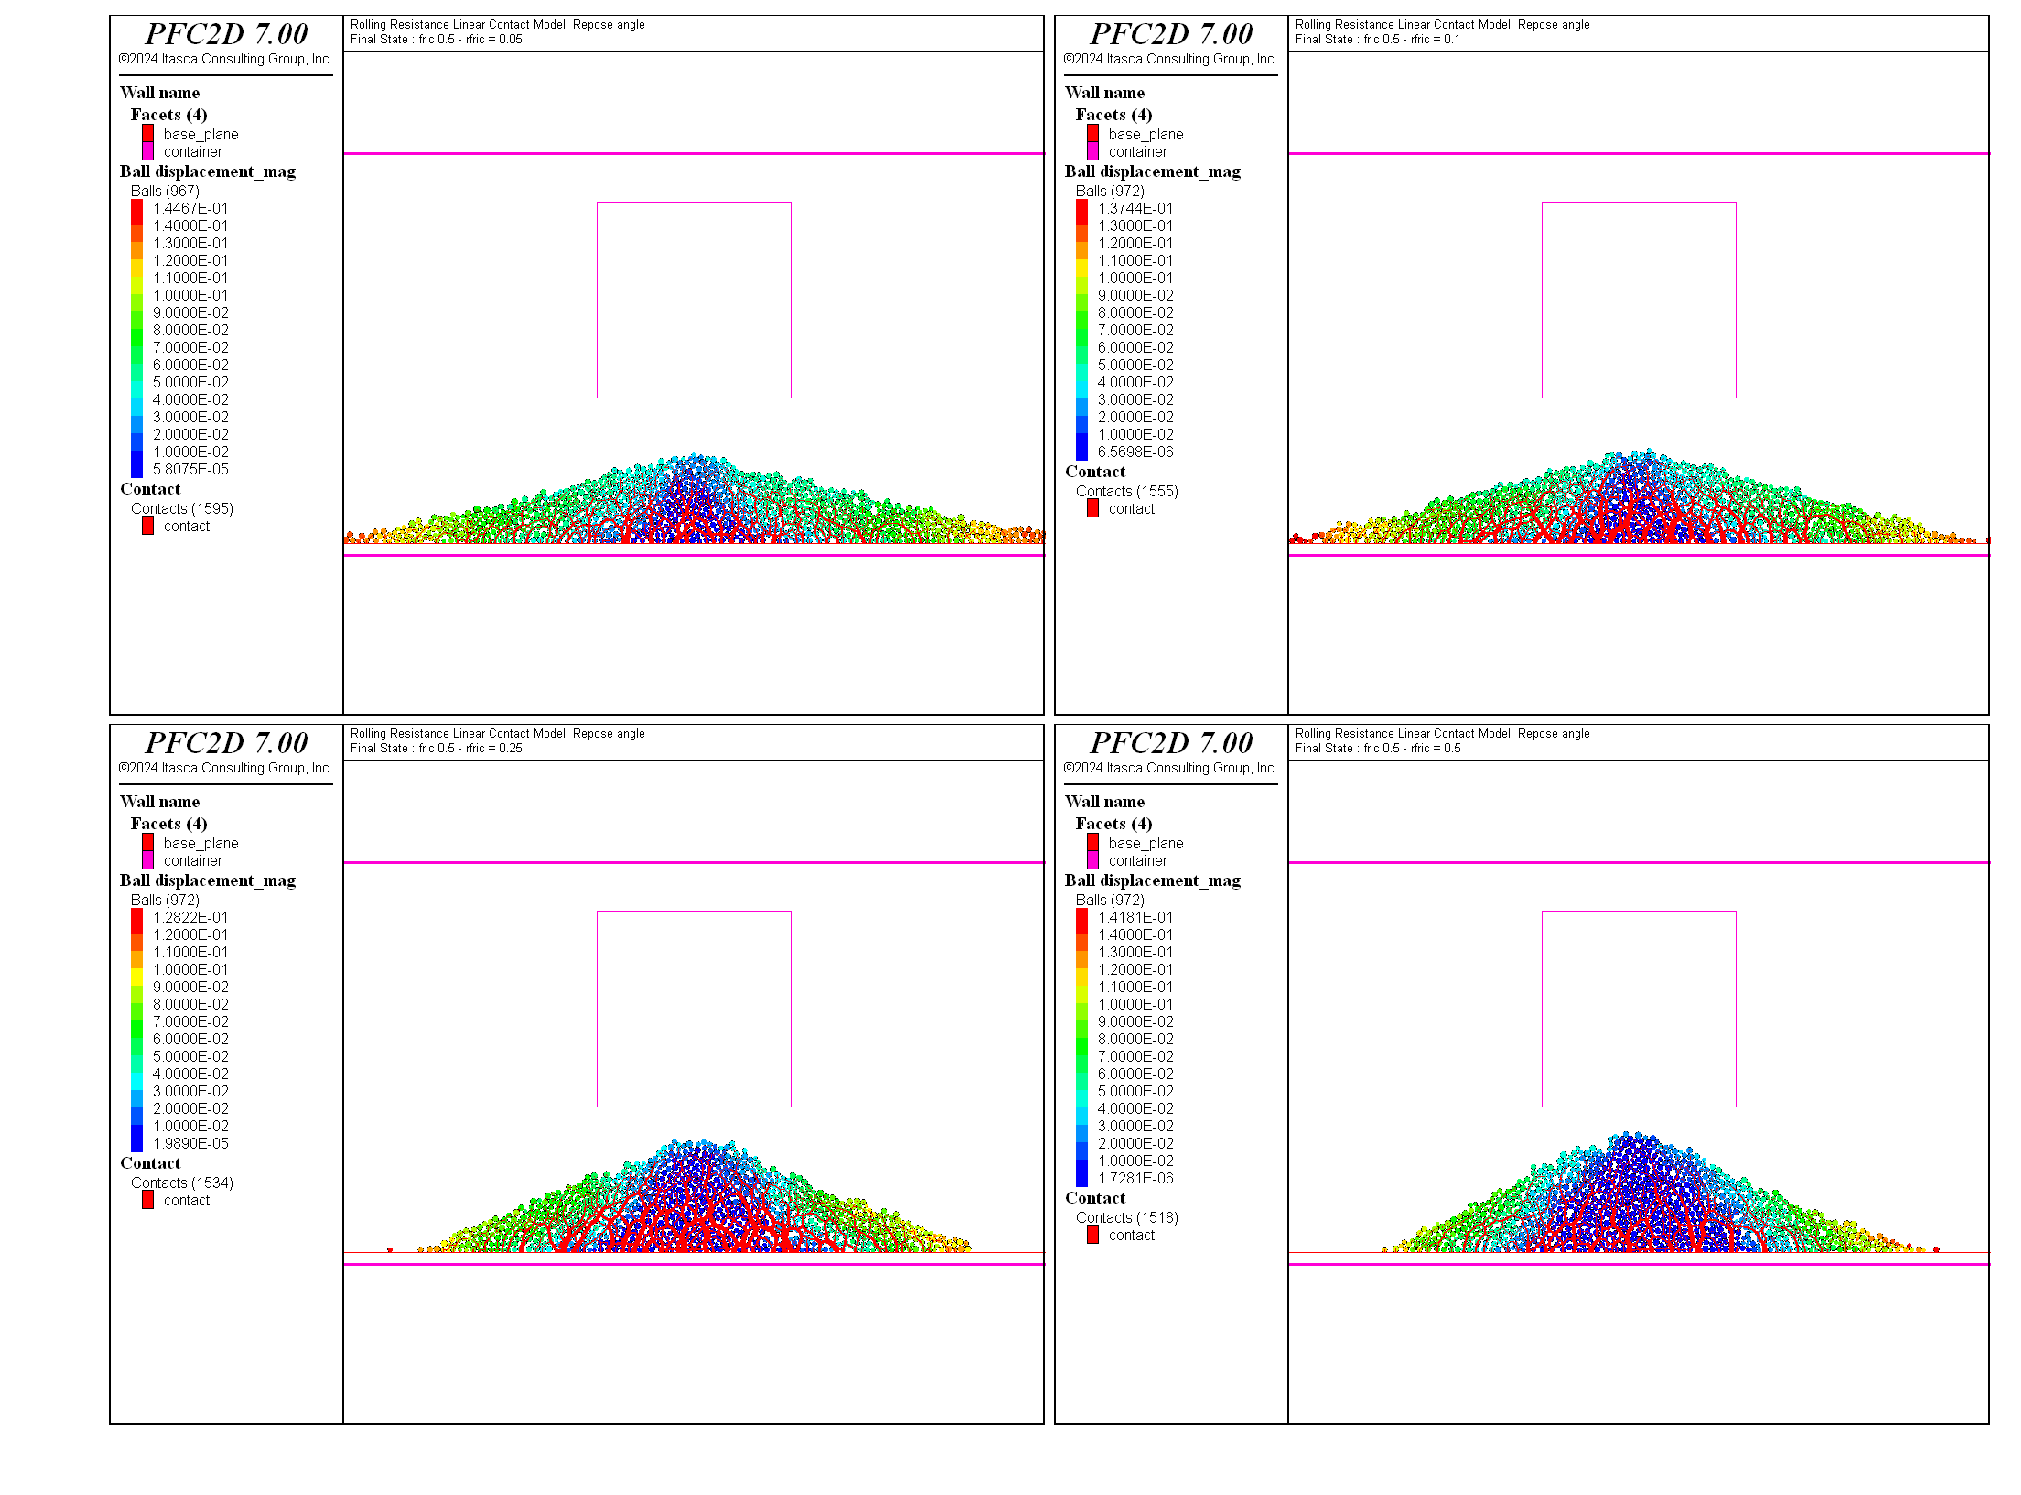Click red contact swatch under Contacts (1534)
Viewport: 2021px width, 1495px height.
point(148,1200)
